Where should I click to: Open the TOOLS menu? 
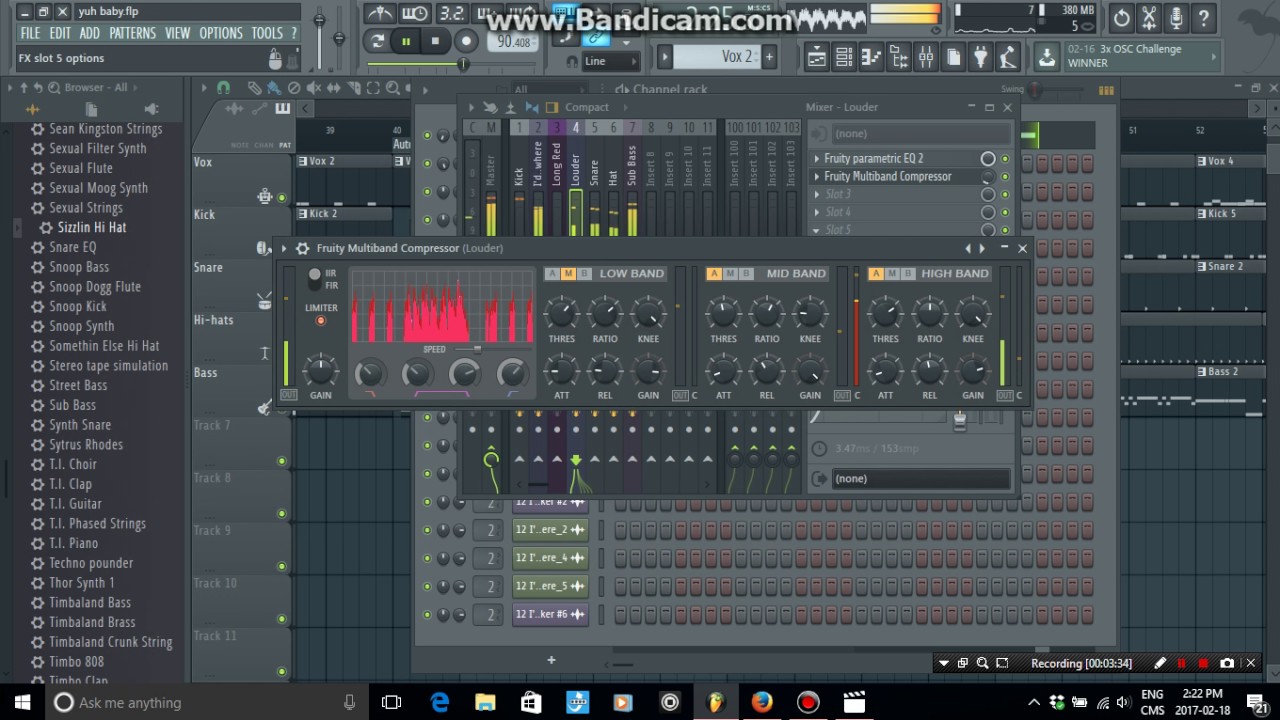[267, 33]
